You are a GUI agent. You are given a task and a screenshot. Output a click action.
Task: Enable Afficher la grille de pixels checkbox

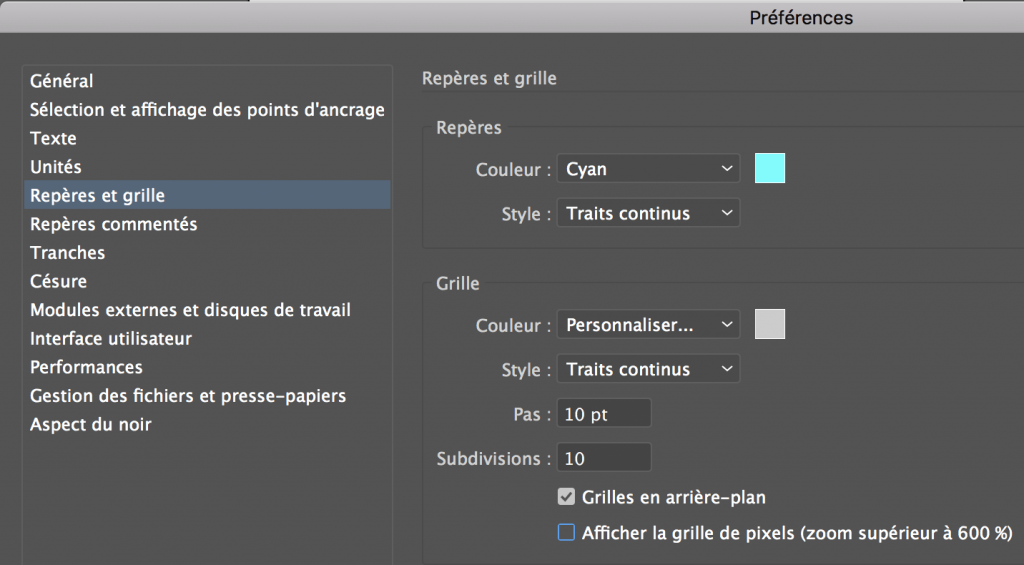(566, 533)
